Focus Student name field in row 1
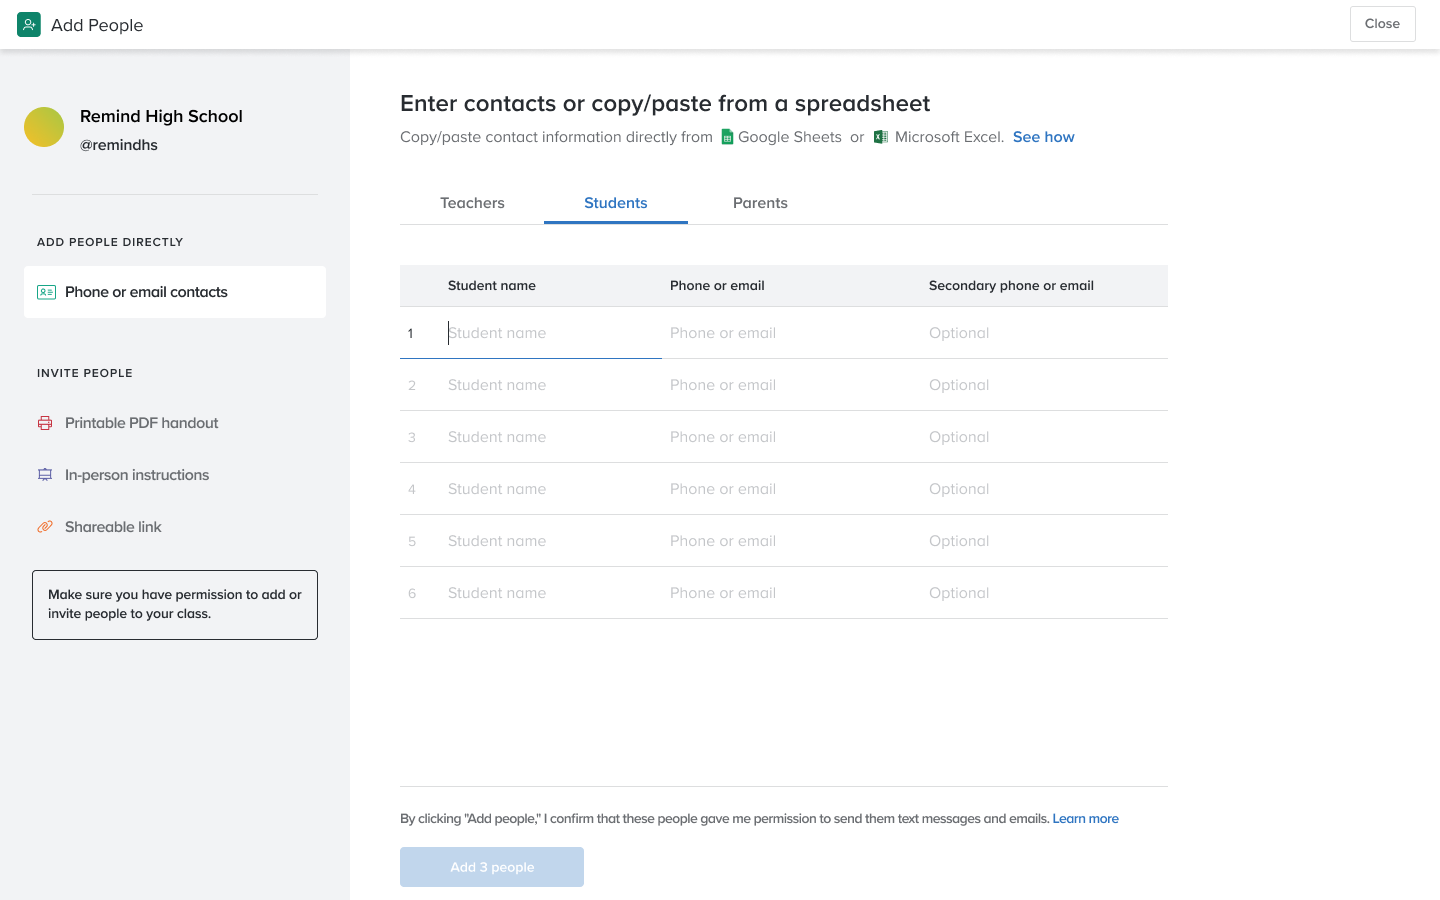The width and height of the screenshot is (1440, 900). click(551, 333)
